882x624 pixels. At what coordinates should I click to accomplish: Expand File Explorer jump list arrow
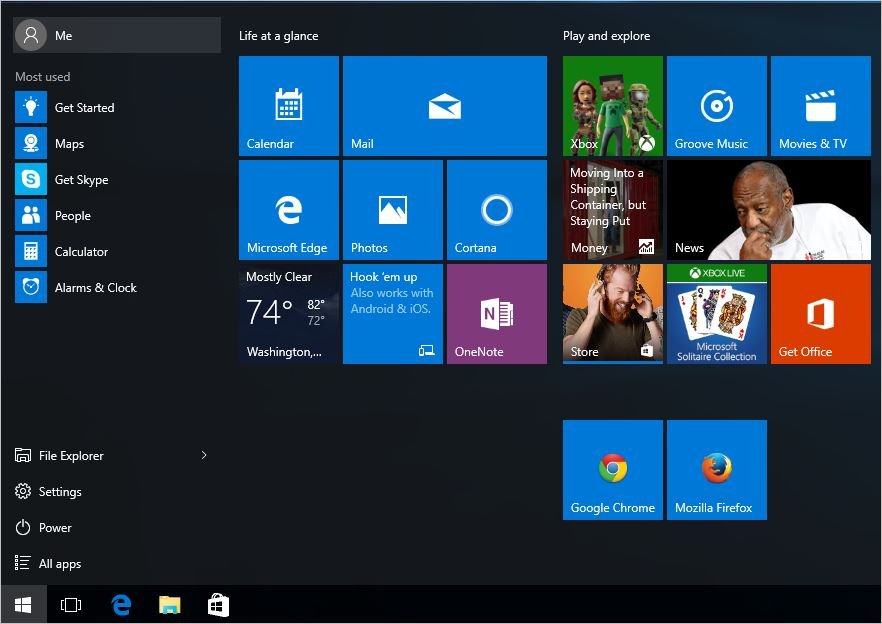[204, 456]
